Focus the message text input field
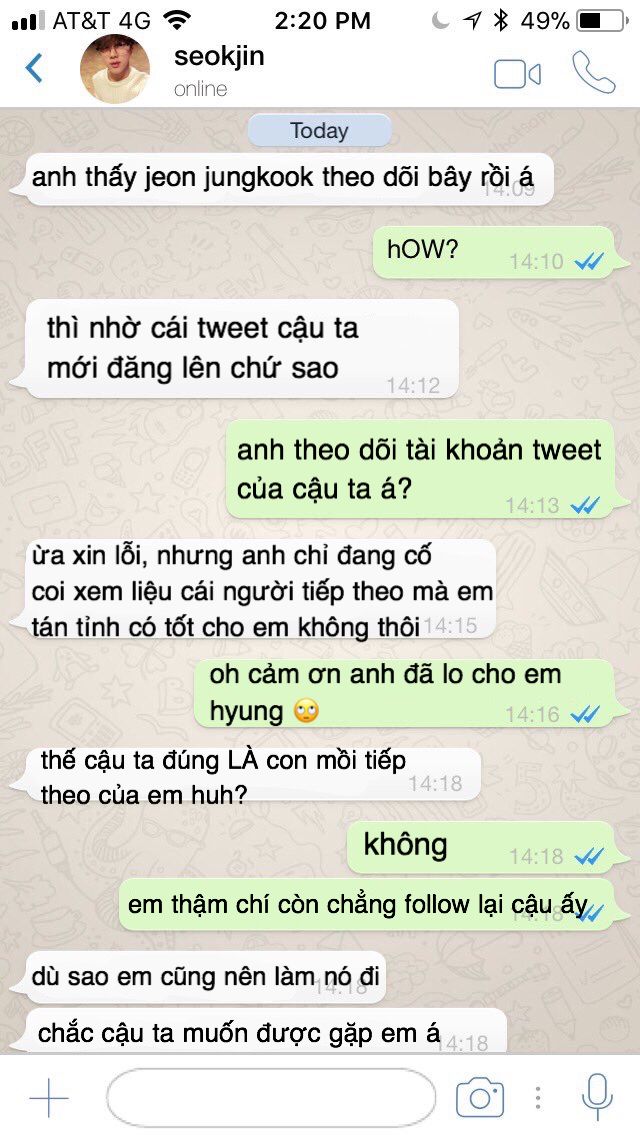Viewport: 640px width, 1136px height. pos(271,1097)
